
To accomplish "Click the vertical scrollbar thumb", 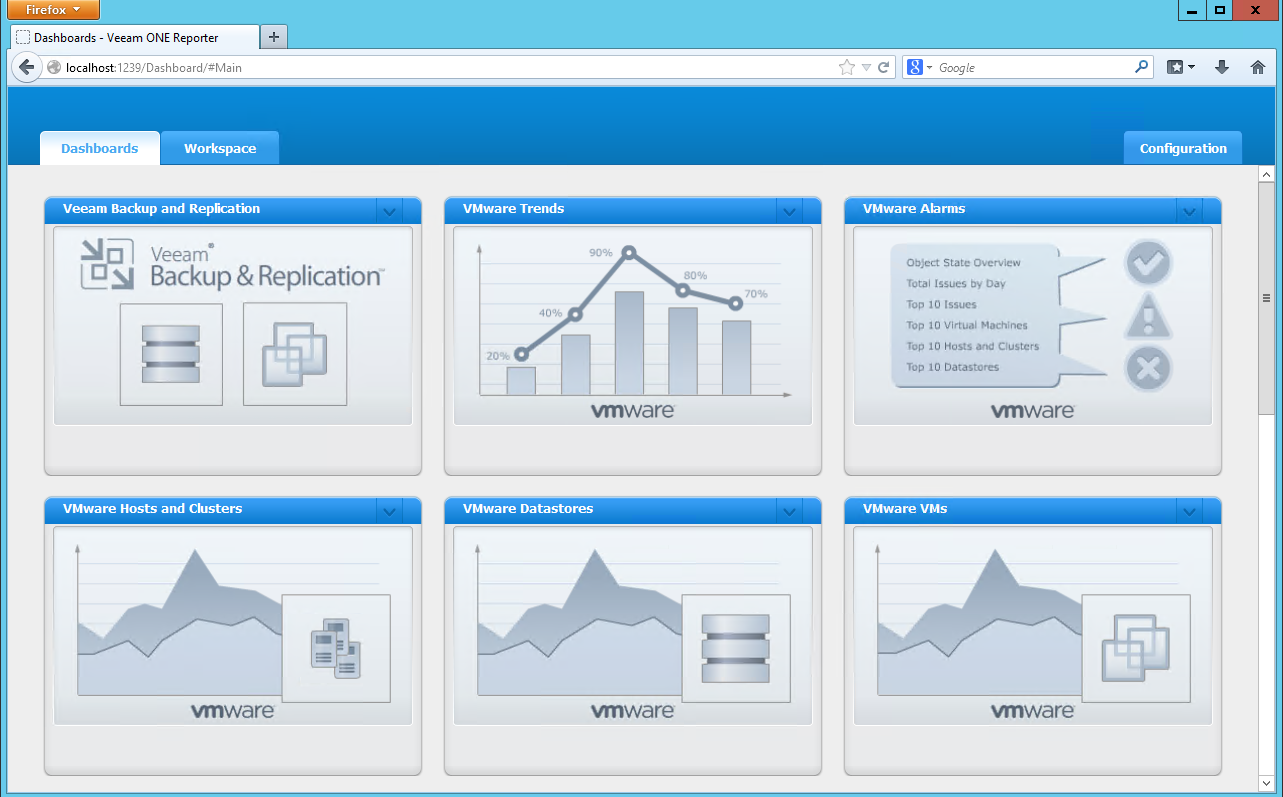I will (1265, 298).
